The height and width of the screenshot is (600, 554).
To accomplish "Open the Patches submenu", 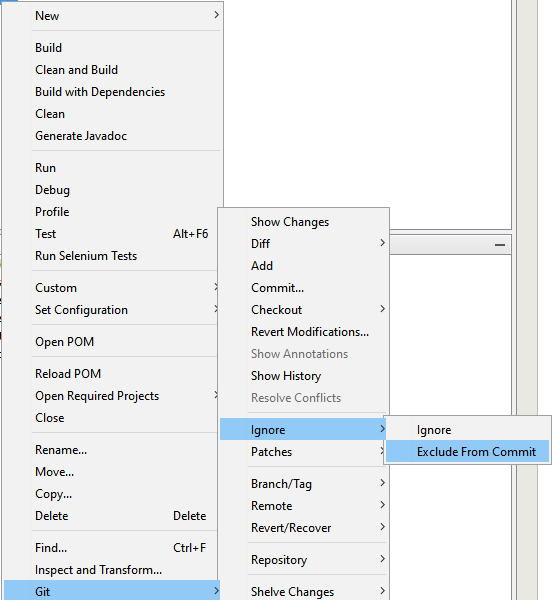I will (x=303, y=452).
